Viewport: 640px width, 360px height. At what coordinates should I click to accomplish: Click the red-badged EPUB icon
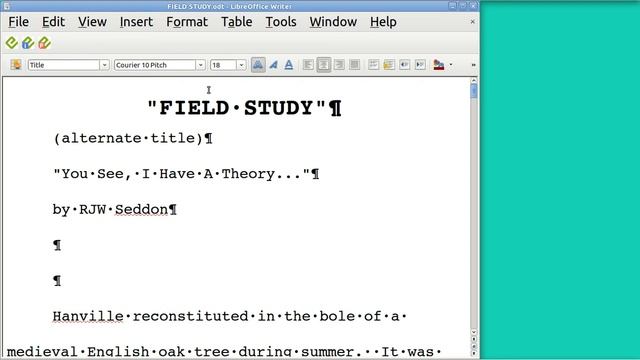44,43
